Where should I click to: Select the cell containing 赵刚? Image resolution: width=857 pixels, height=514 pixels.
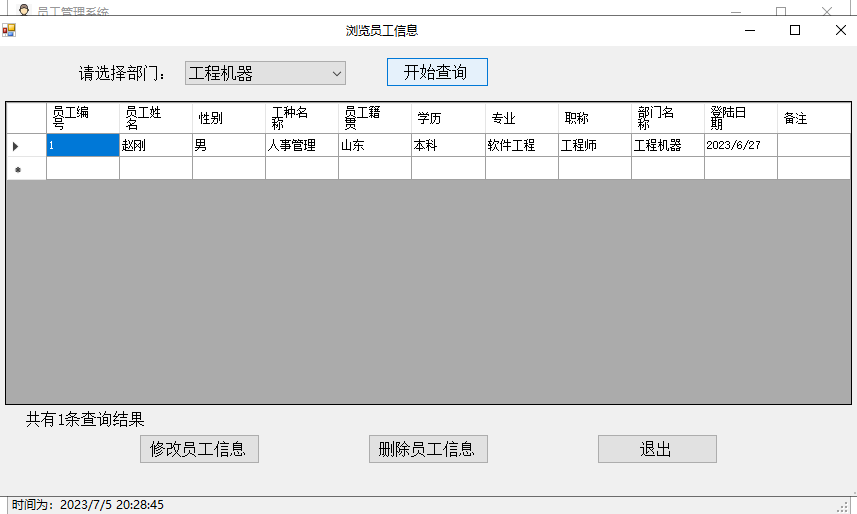(x=155, y=145)
